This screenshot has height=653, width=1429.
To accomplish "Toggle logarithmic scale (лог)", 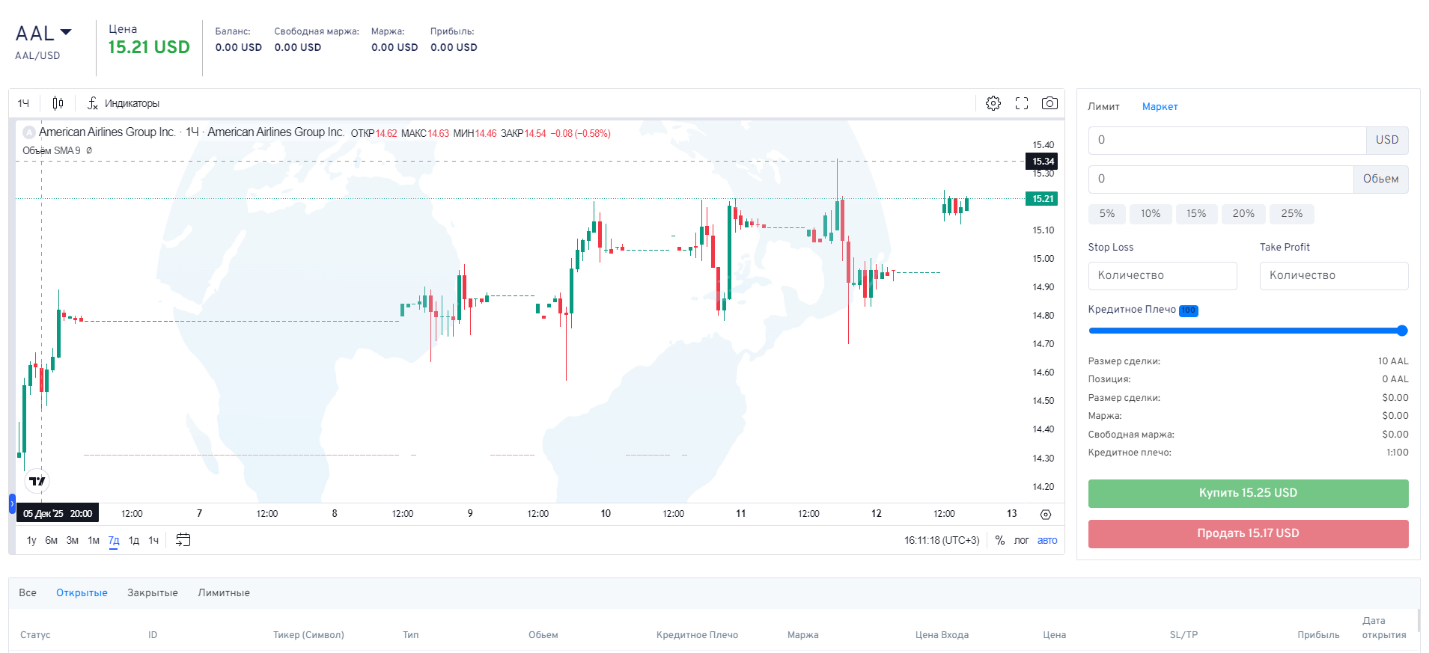I will [x=1021, y=540].
